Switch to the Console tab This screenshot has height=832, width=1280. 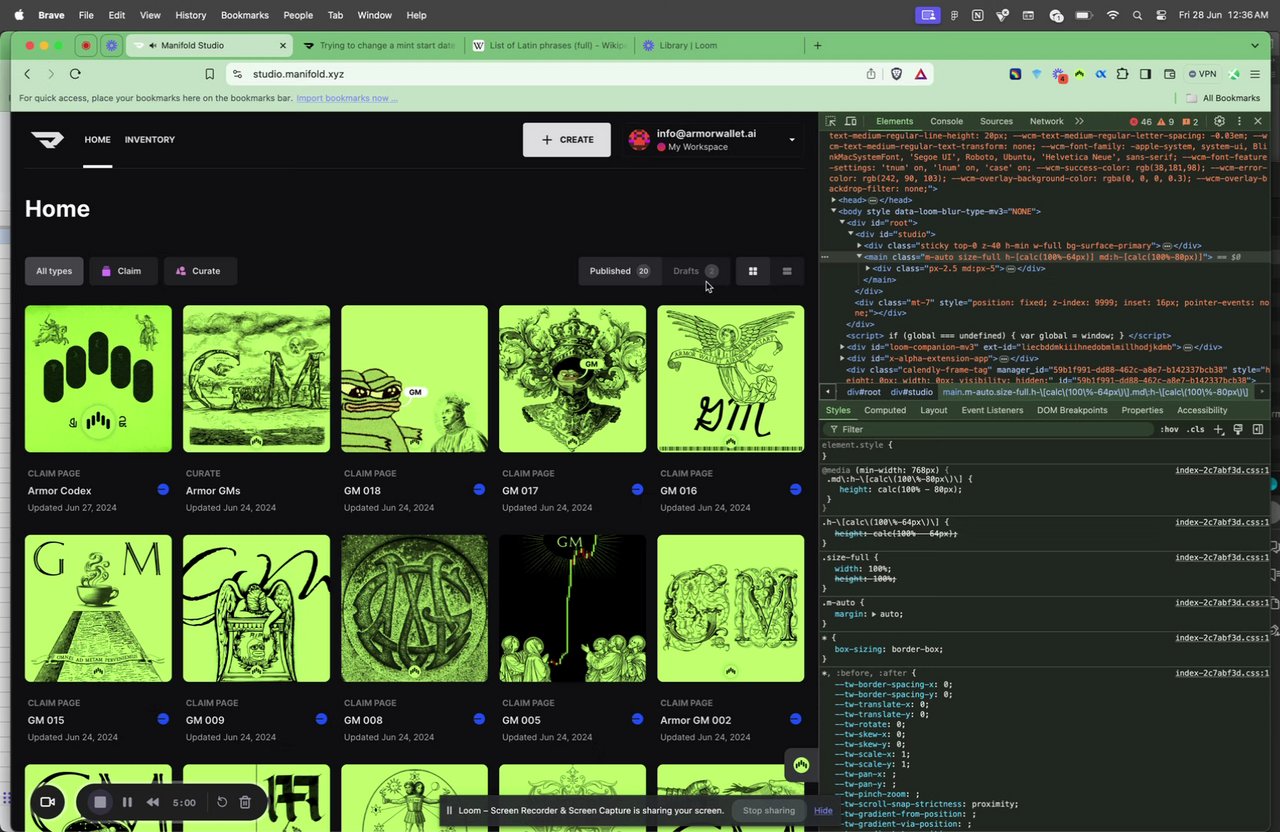click(x=946, y=121)
